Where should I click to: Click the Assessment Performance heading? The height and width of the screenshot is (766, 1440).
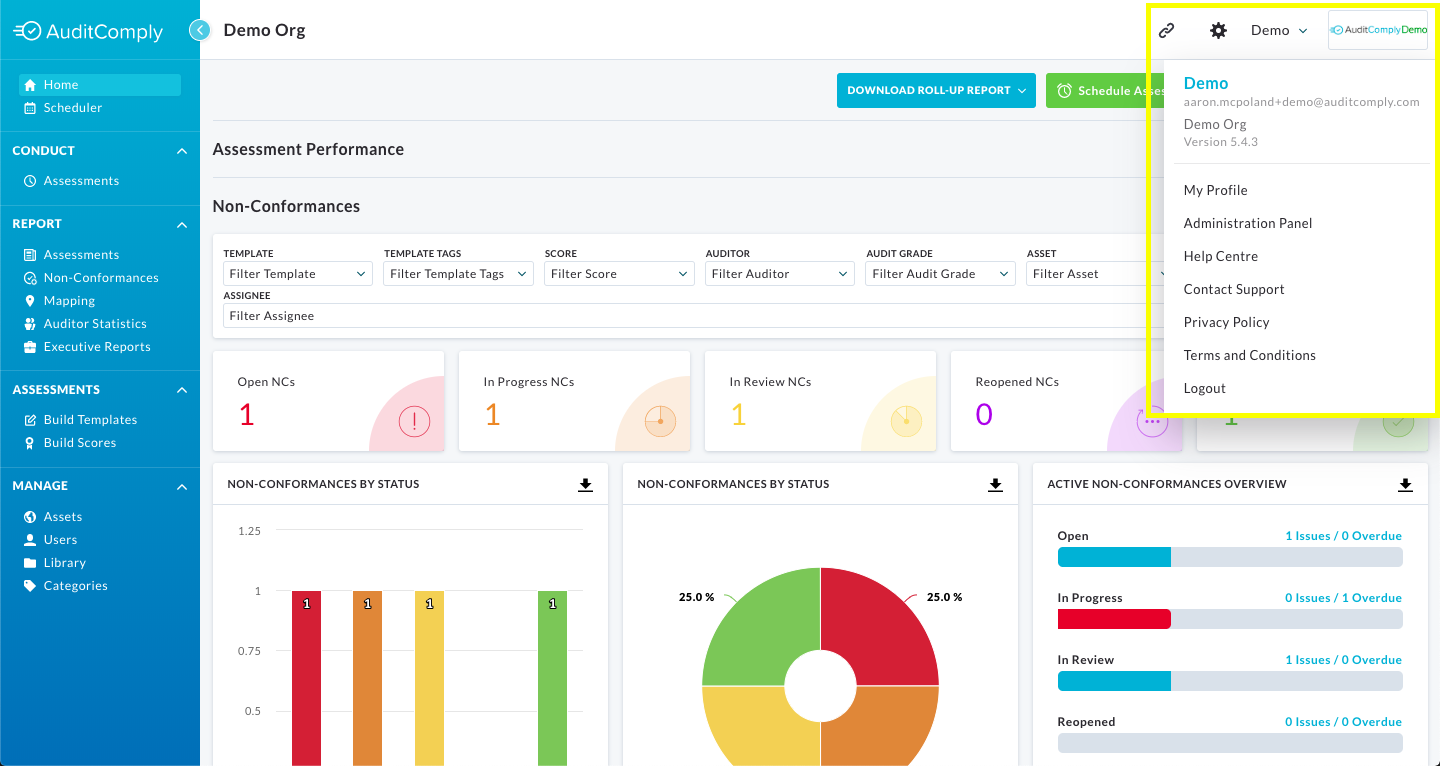pos(308,149)
